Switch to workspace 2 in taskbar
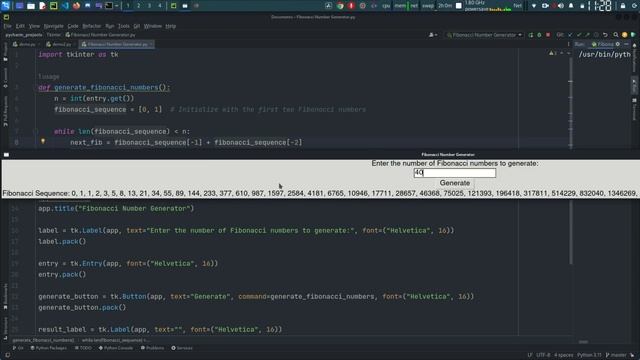Image resolution: width=640 pixels, height=360 pixels. tap(138, 6)
